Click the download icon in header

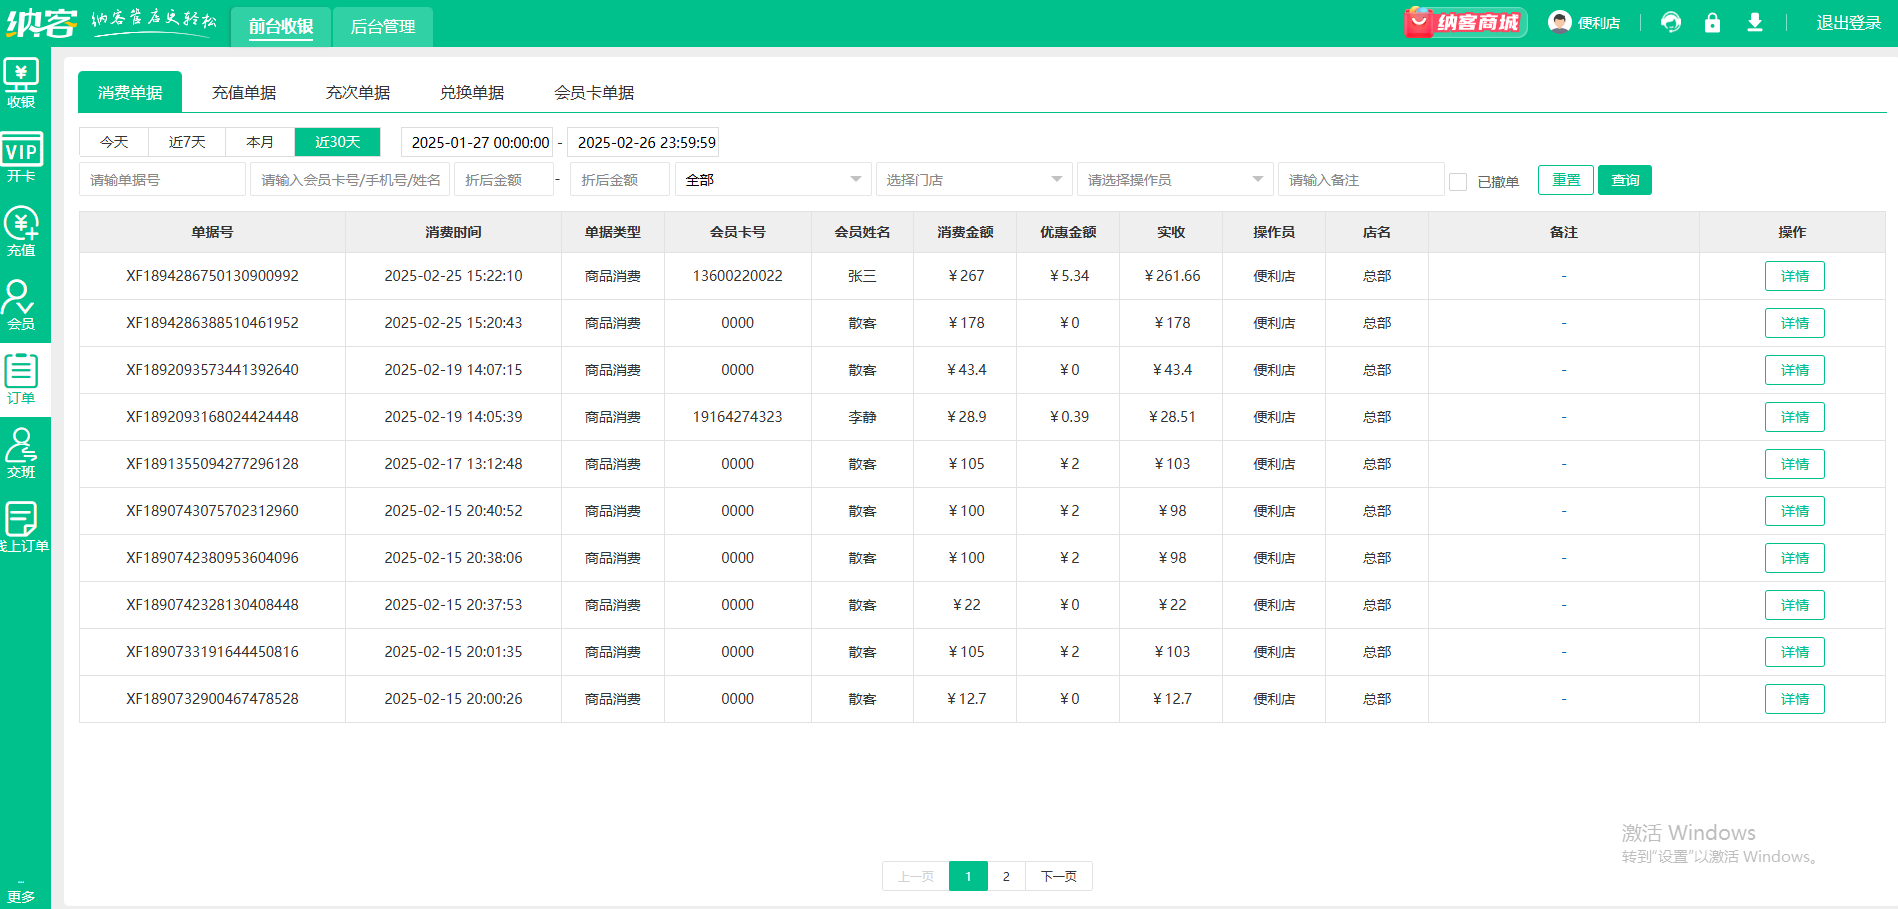click(x=1754, y=23)
